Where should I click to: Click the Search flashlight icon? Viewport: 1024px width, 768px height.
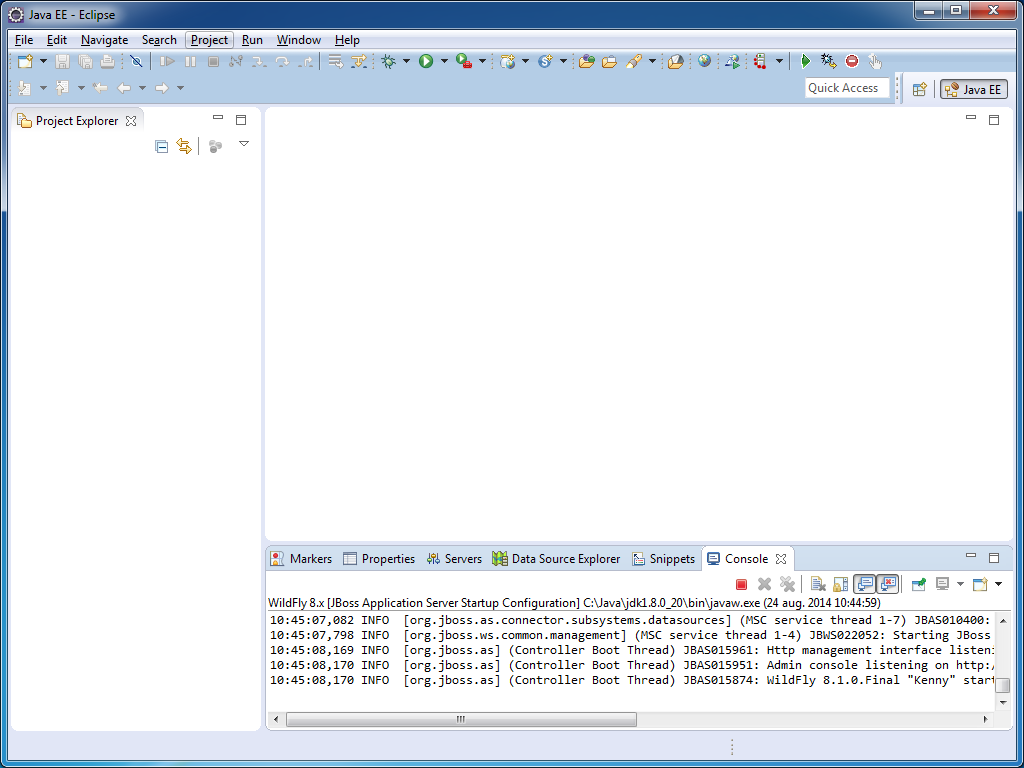click(633, 61)
